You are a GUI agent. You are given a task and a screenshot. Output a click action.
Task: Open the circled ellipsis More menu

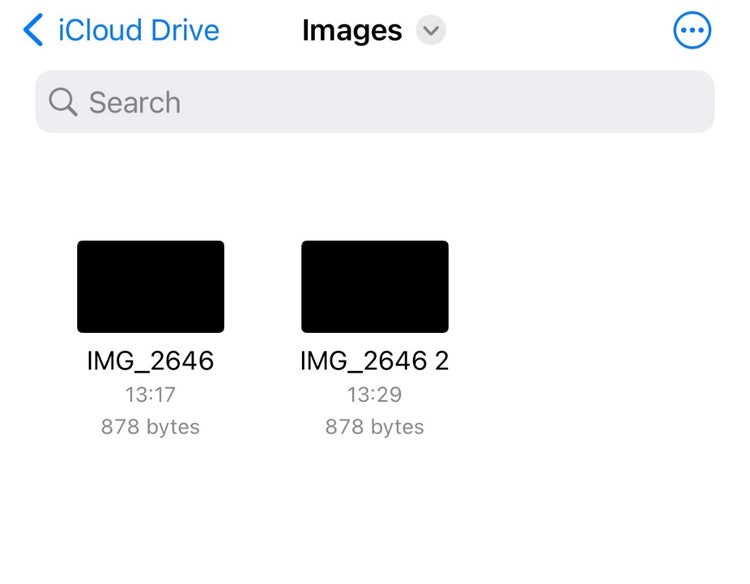[692, 31]
